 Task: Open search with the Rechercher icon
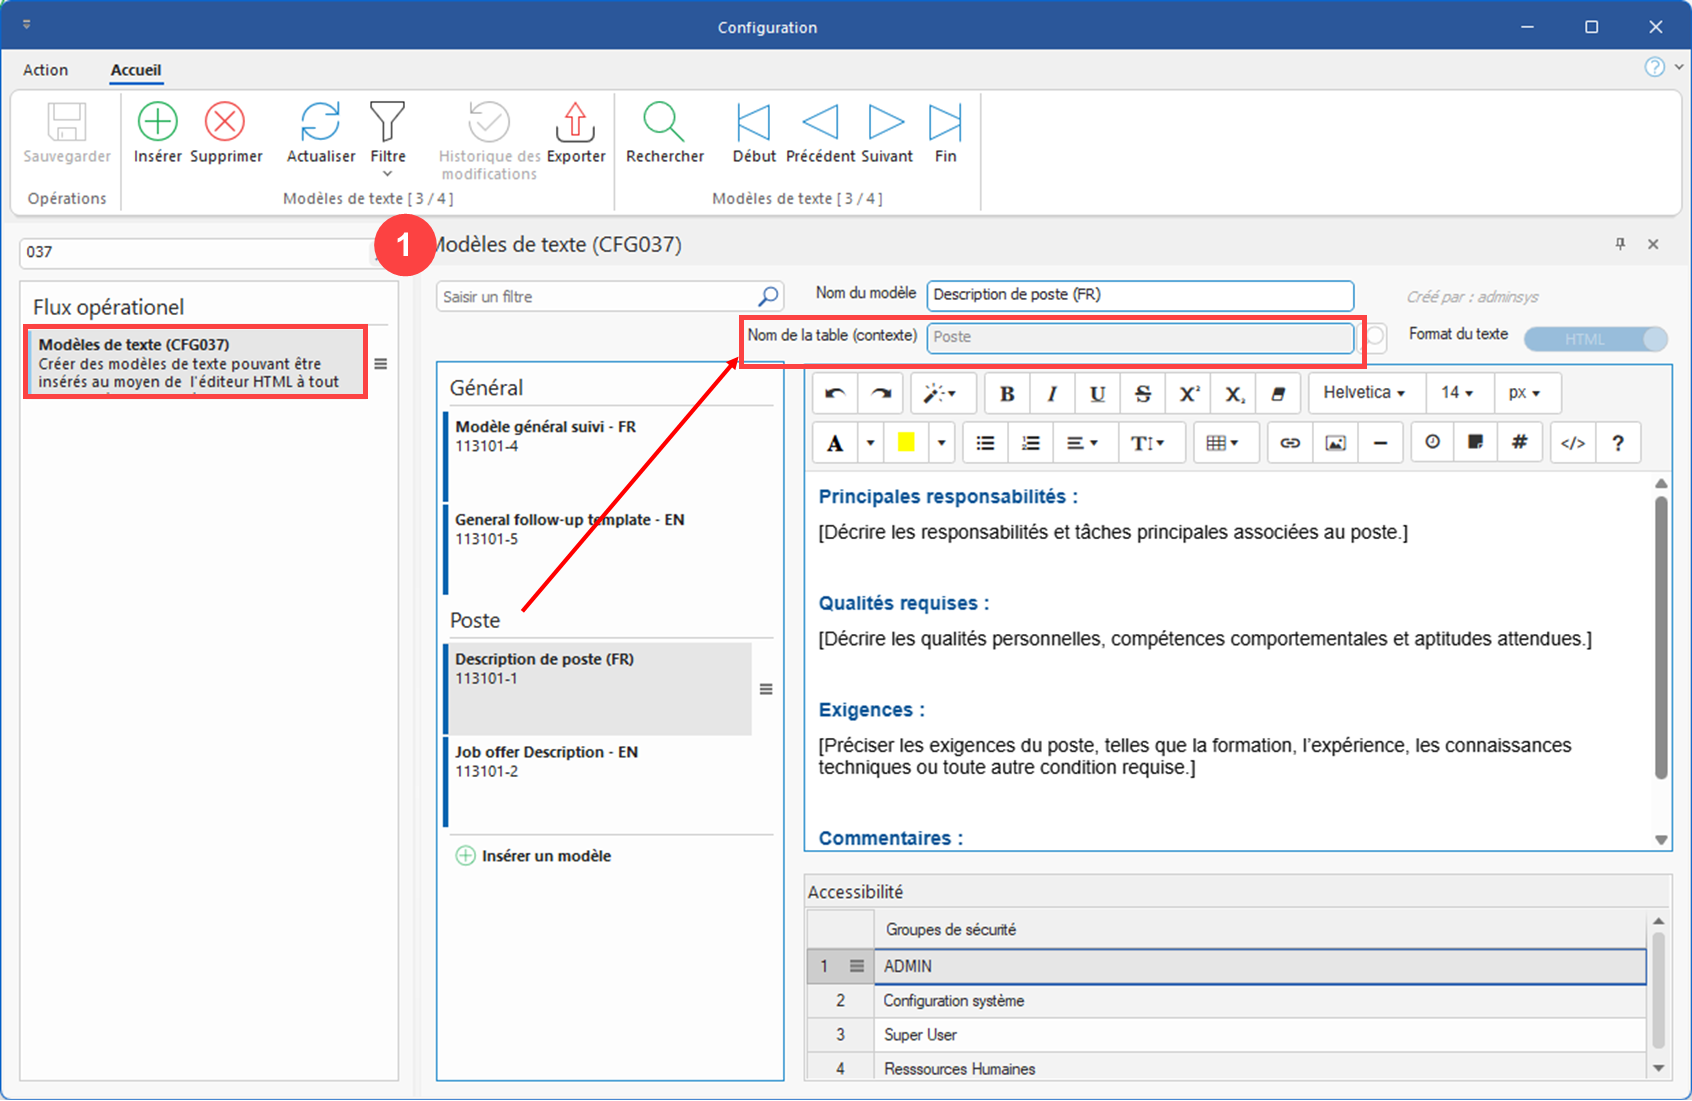pos(664,122)
